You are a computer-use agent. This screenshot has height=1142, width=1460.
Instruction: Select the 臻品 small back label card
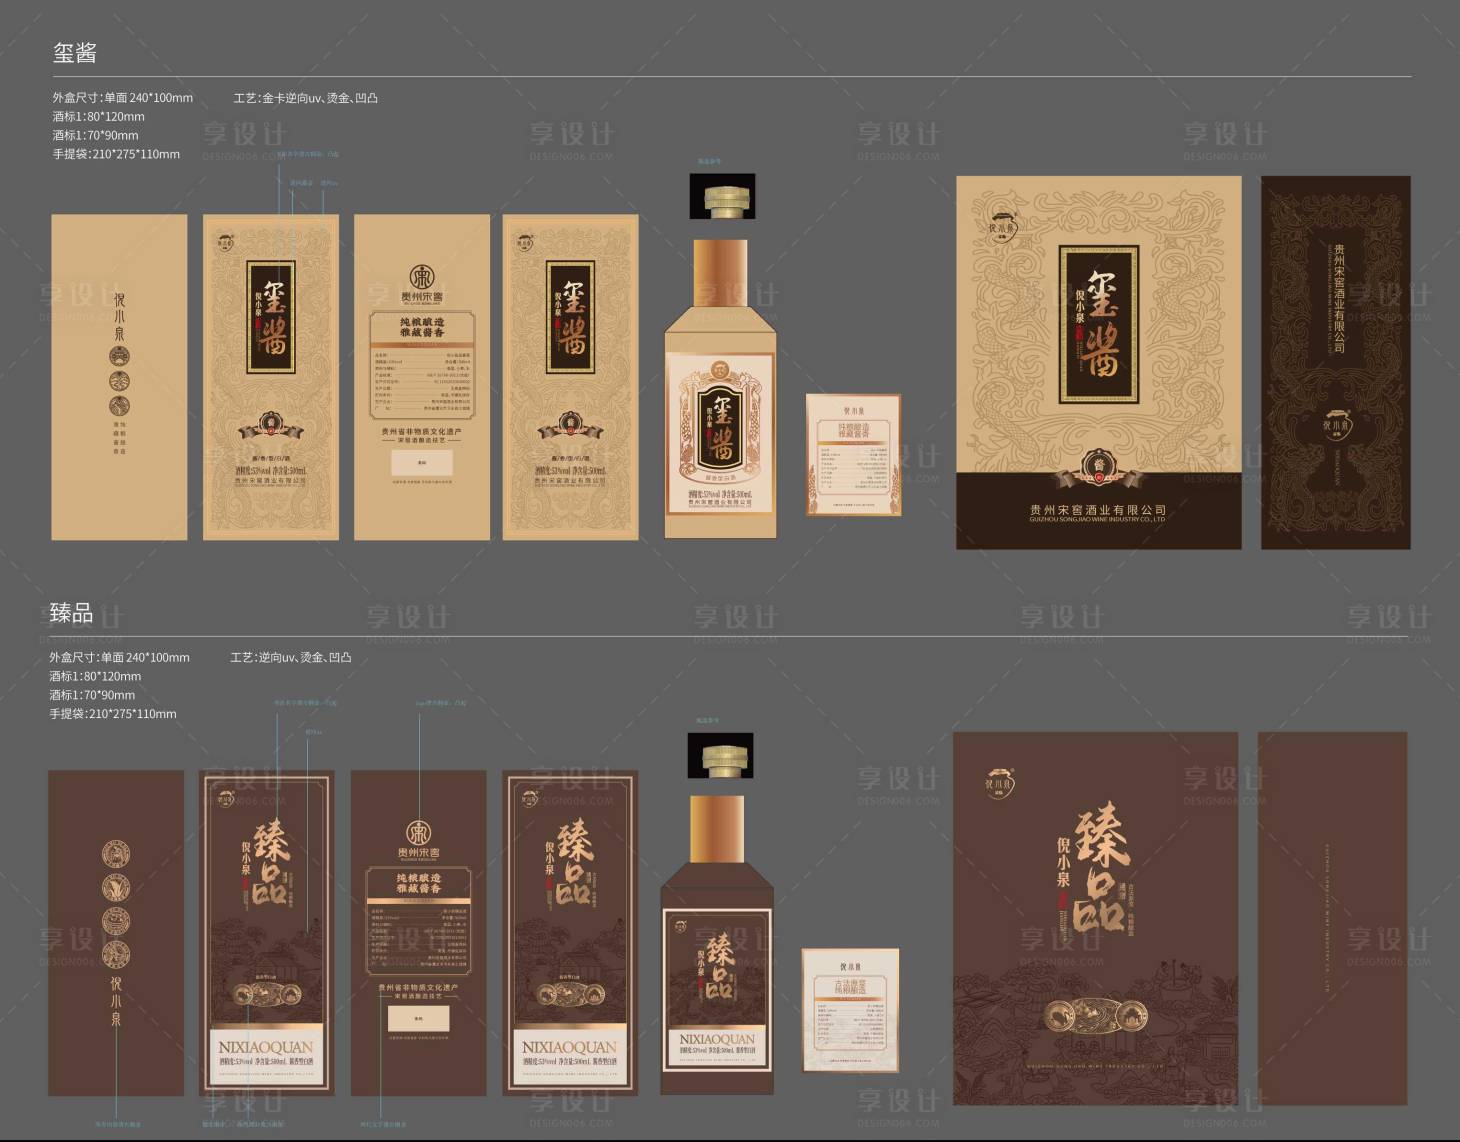point(850,1011)
